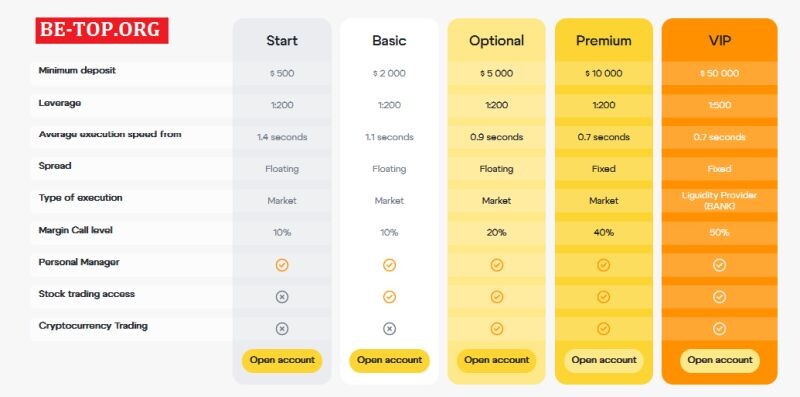The width and height of the screenshot is (800, 397).
Task: Open account for the Optional plan
Action: [496, 360]
